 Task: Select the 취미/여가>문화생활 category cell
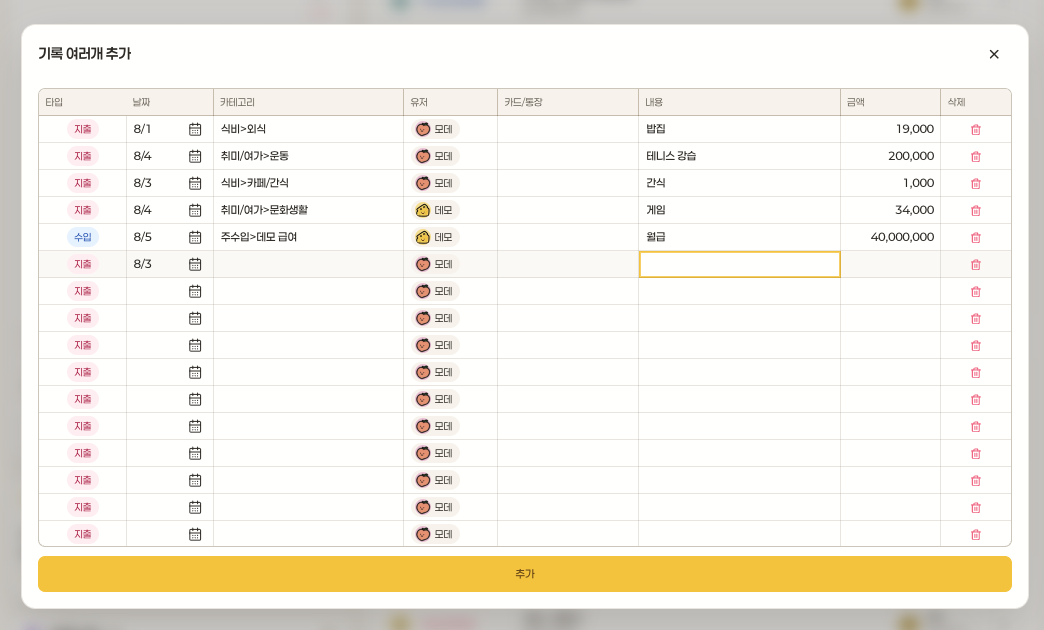coord(308,210)
